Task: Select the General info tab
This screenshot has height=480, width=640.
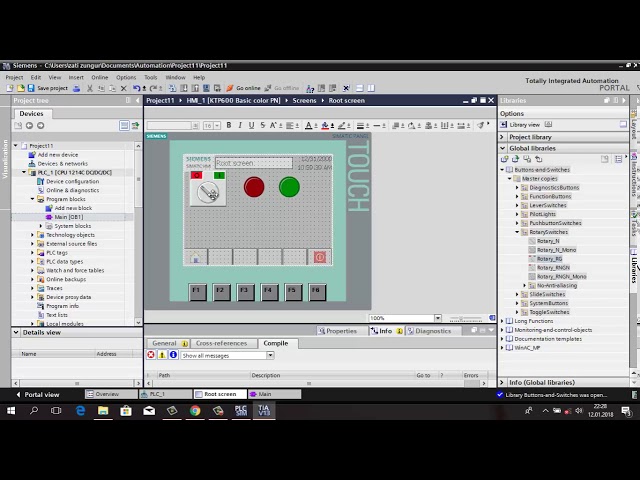Action: click(x=169, y=343)
